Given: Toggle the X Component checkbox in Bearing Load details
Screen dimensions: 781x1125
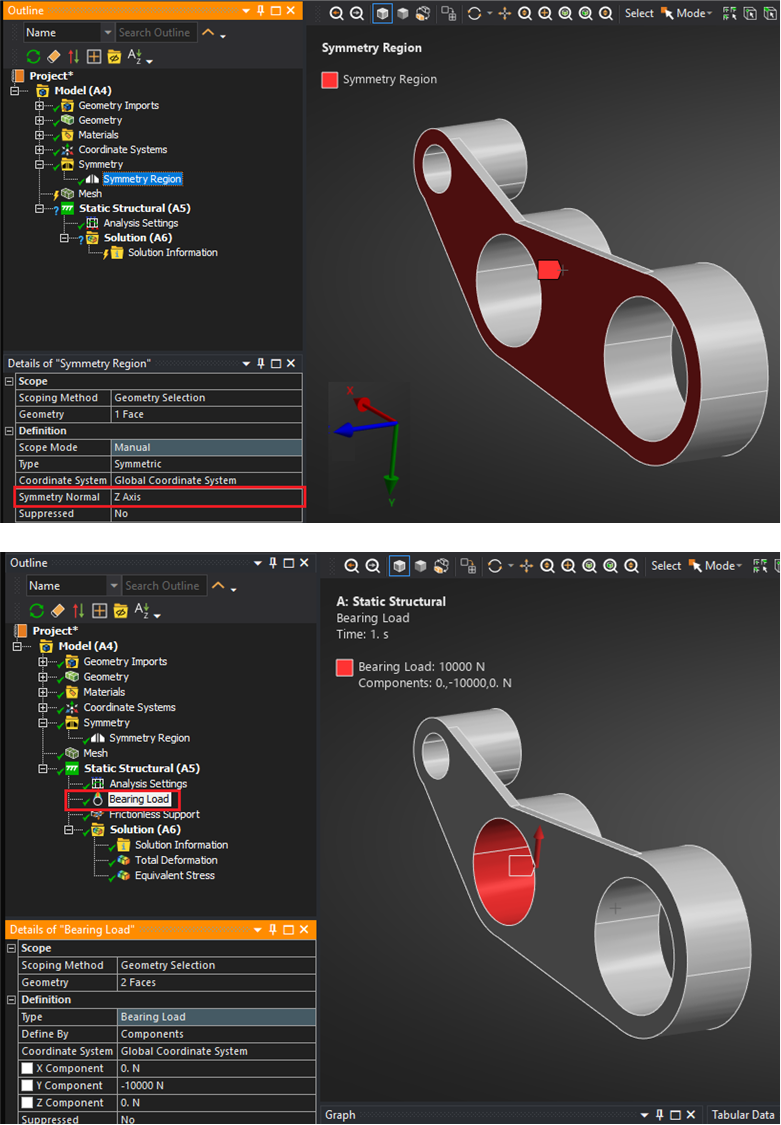Looking at the screenshot, I should click(x=27, y=1068).
